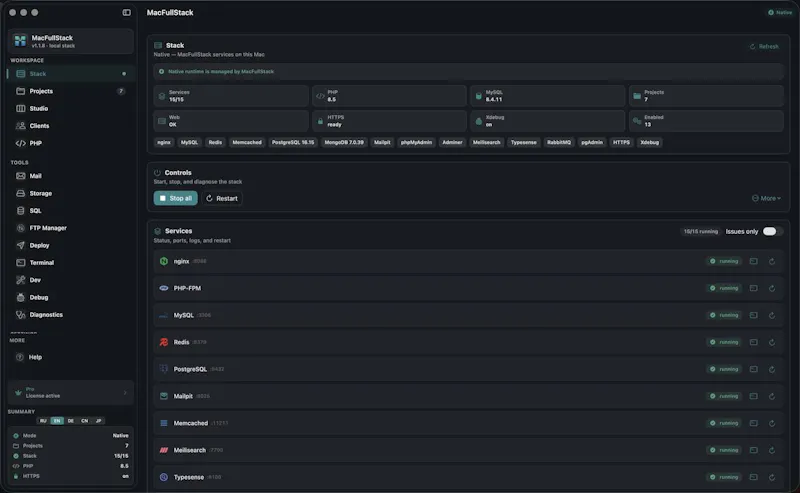Click the Restart stack button
Screen dimensions: 800x493
[x=222, y=199]
